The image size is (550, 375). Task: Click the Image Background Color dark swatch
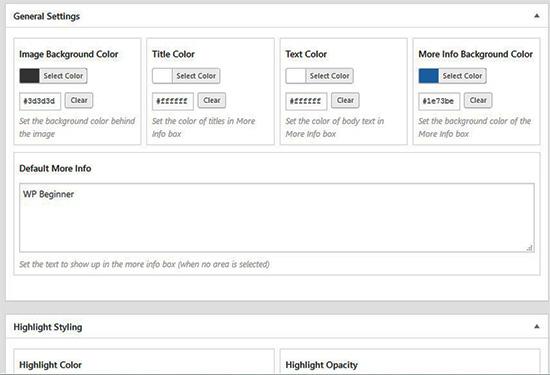[29, 76]
